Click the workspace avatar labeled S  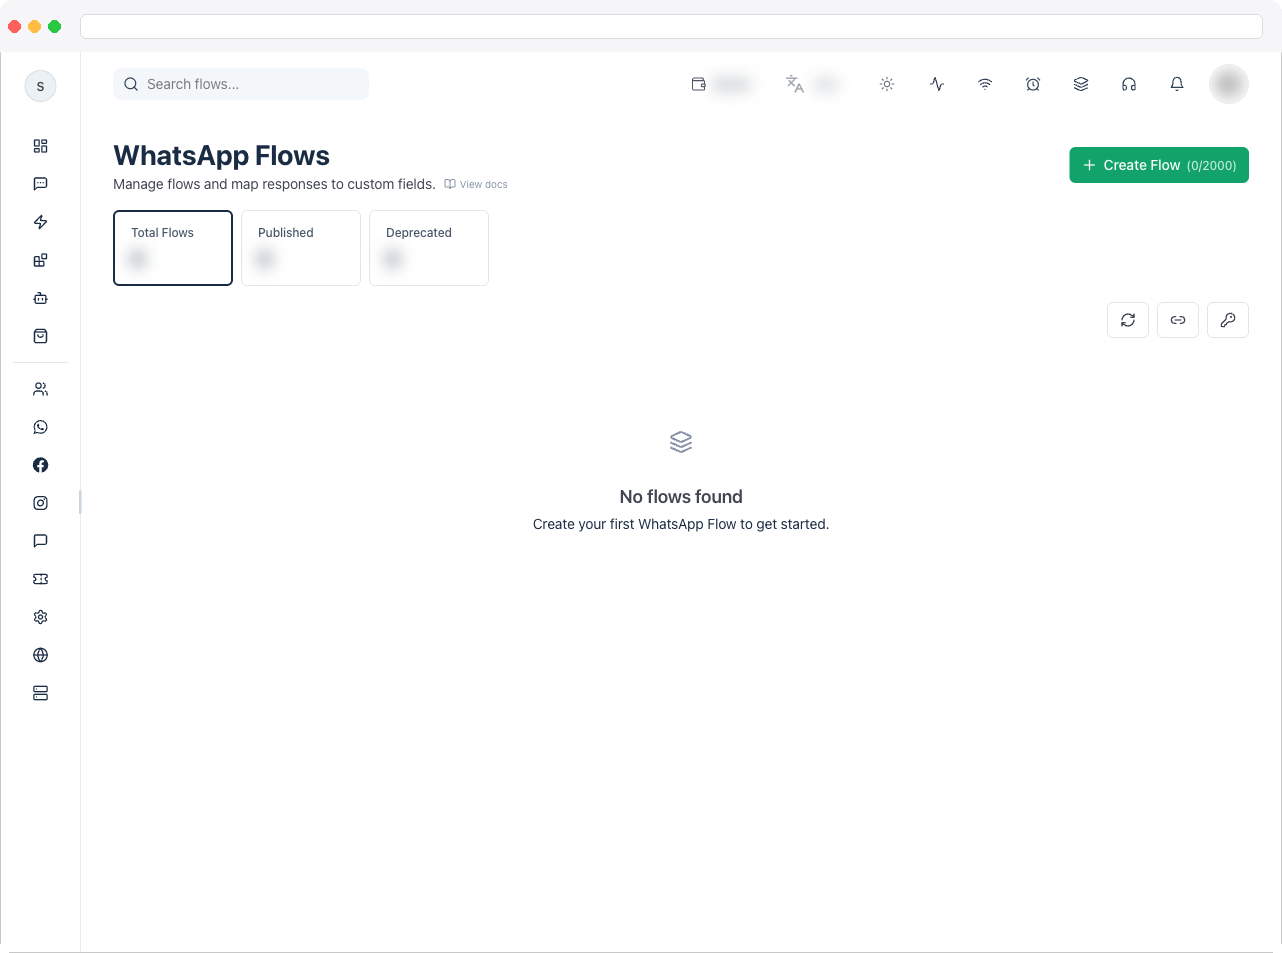pyautogui.click(x=40, y=86)
